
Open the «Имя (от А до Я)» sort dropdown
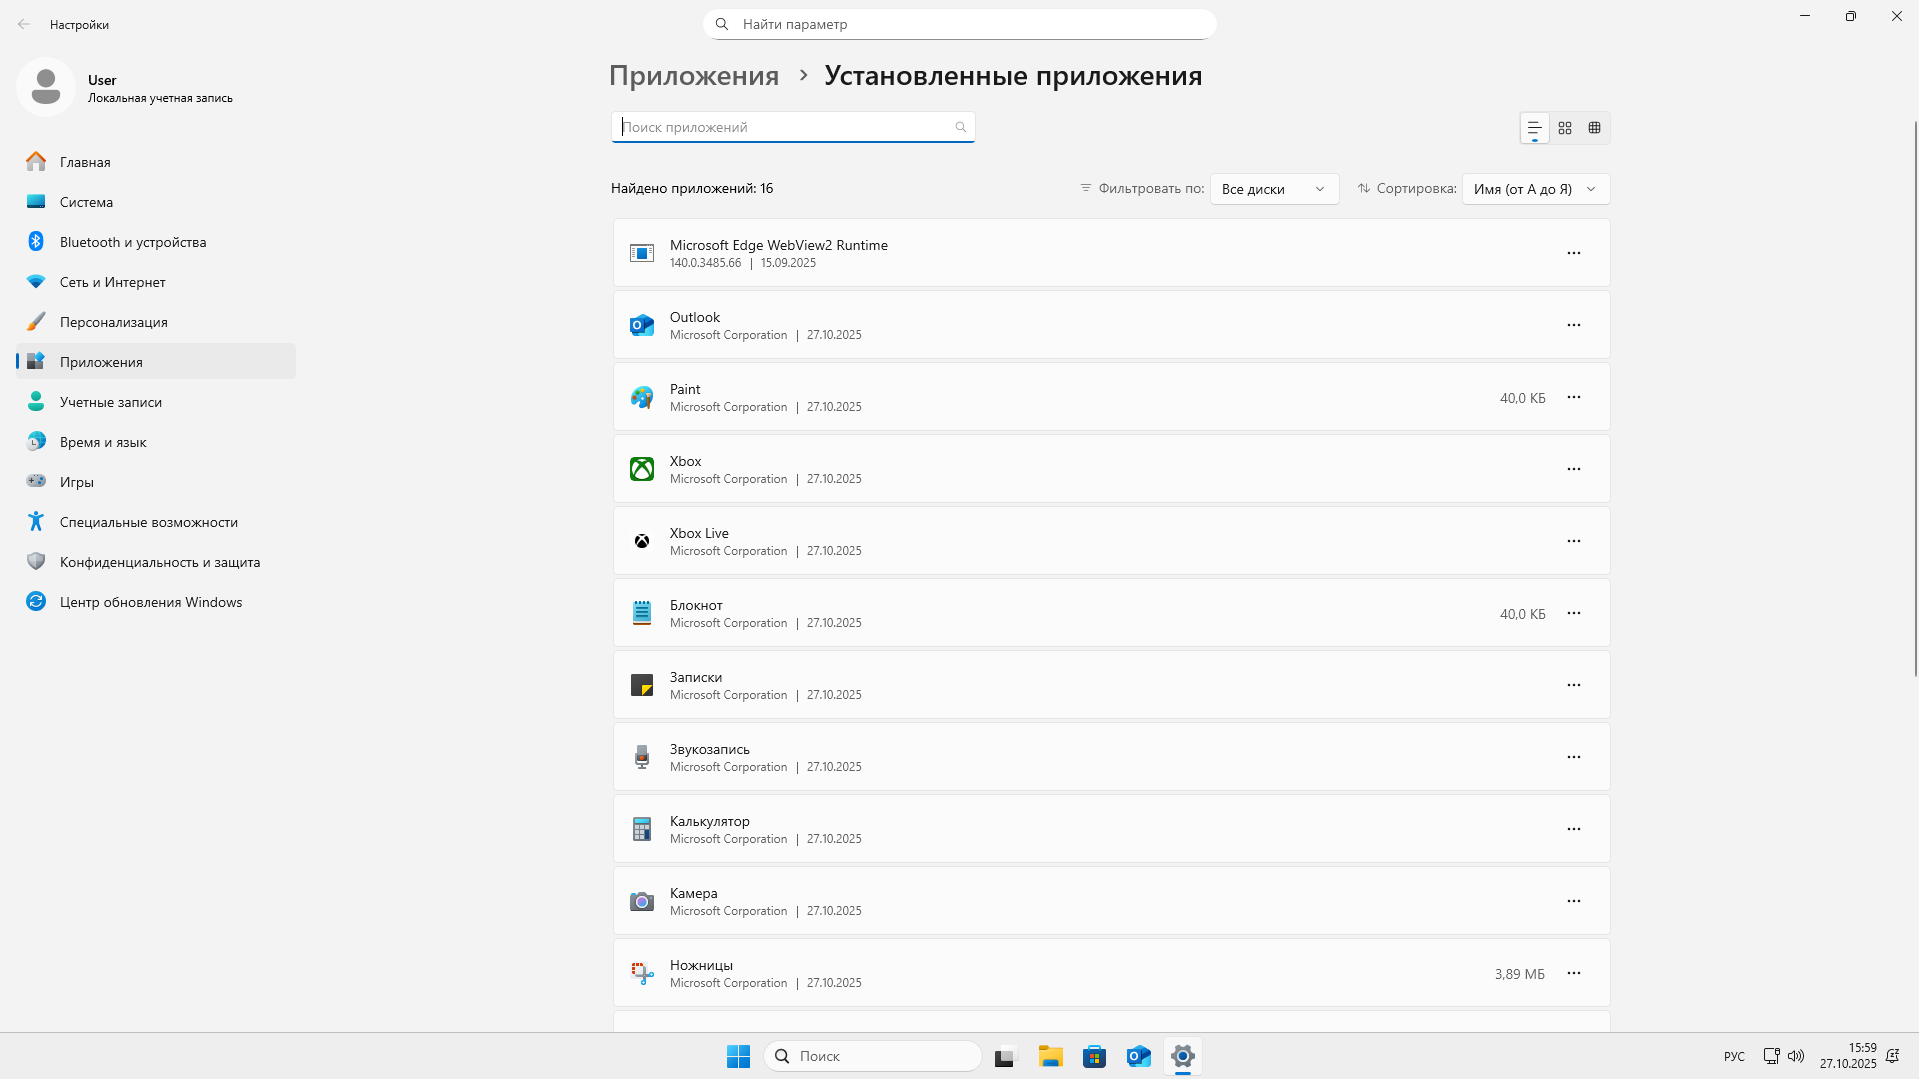(x=1534, y=188)
